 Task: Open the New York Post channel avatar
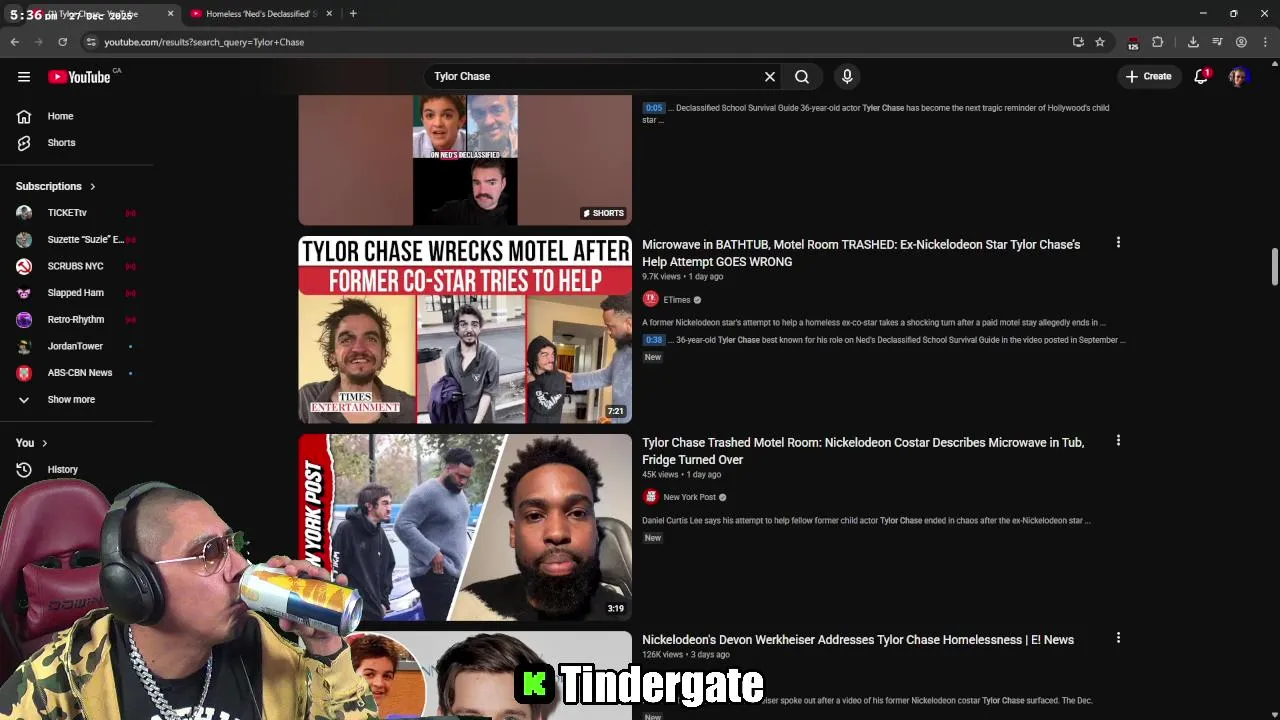click(651, 497)
